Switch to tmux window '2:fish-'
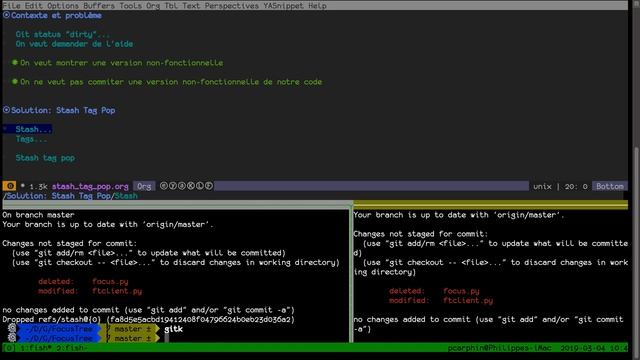The width and height of the screenshot is (640, 360). point(72,348)
